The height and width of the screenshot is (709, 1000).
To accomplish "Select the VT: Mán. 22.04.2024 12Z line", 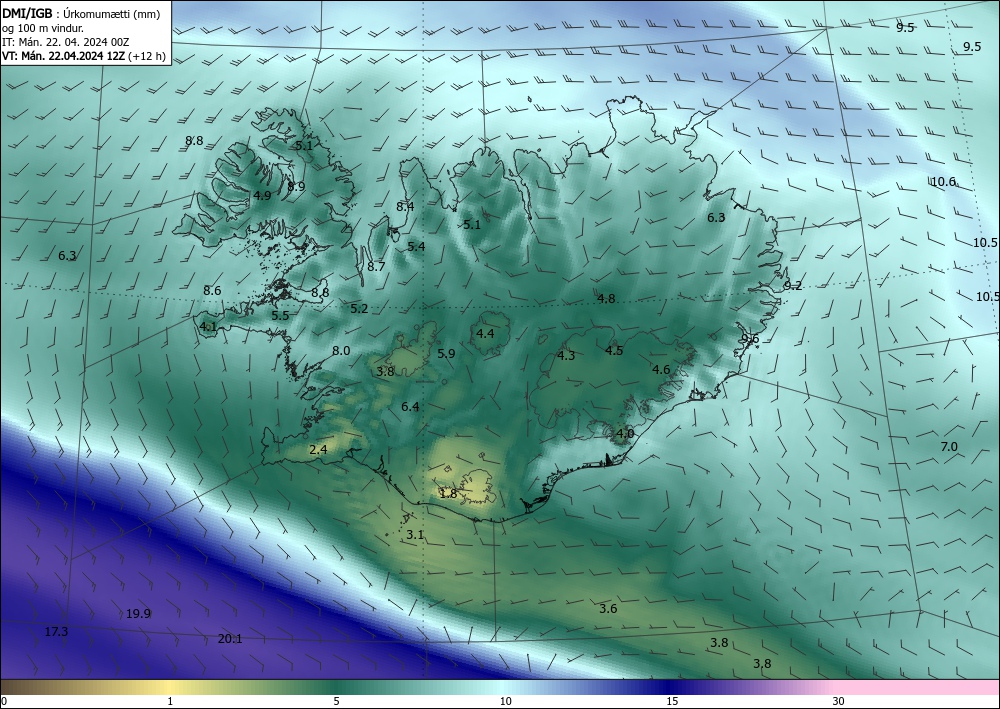I will [84, 56].
